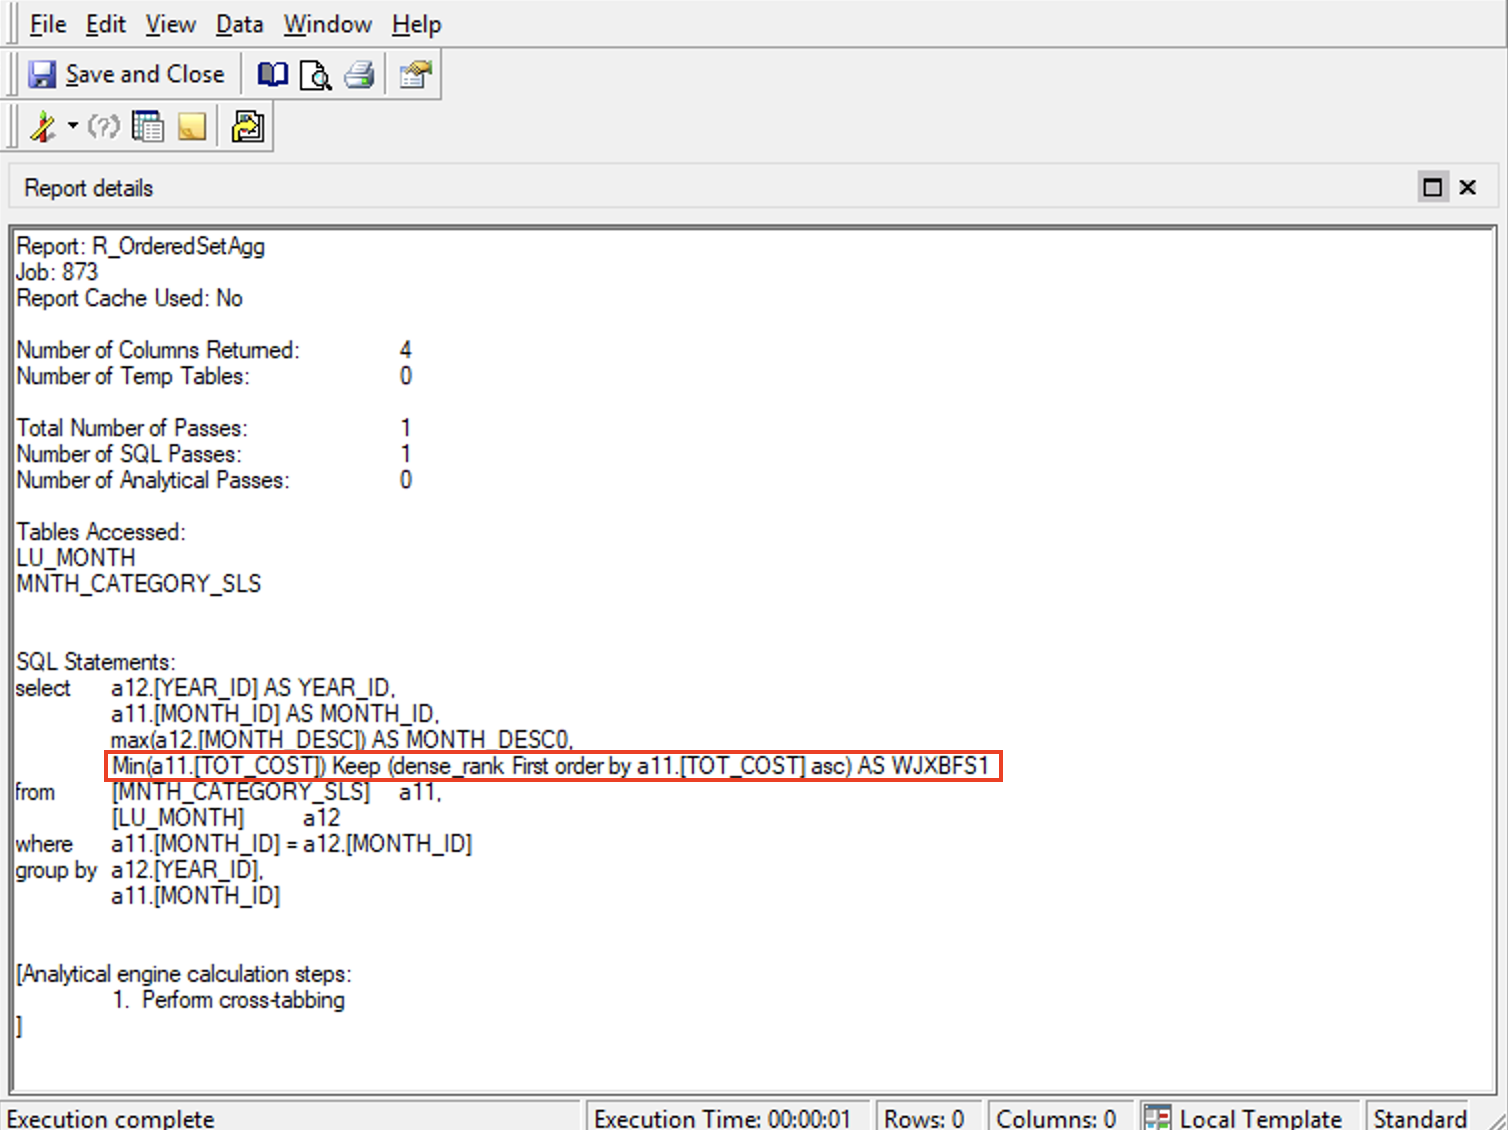Click the yellow note annotation icon
The width and height of the screenshot is (1508, 1130).
(x=192, y=126)
